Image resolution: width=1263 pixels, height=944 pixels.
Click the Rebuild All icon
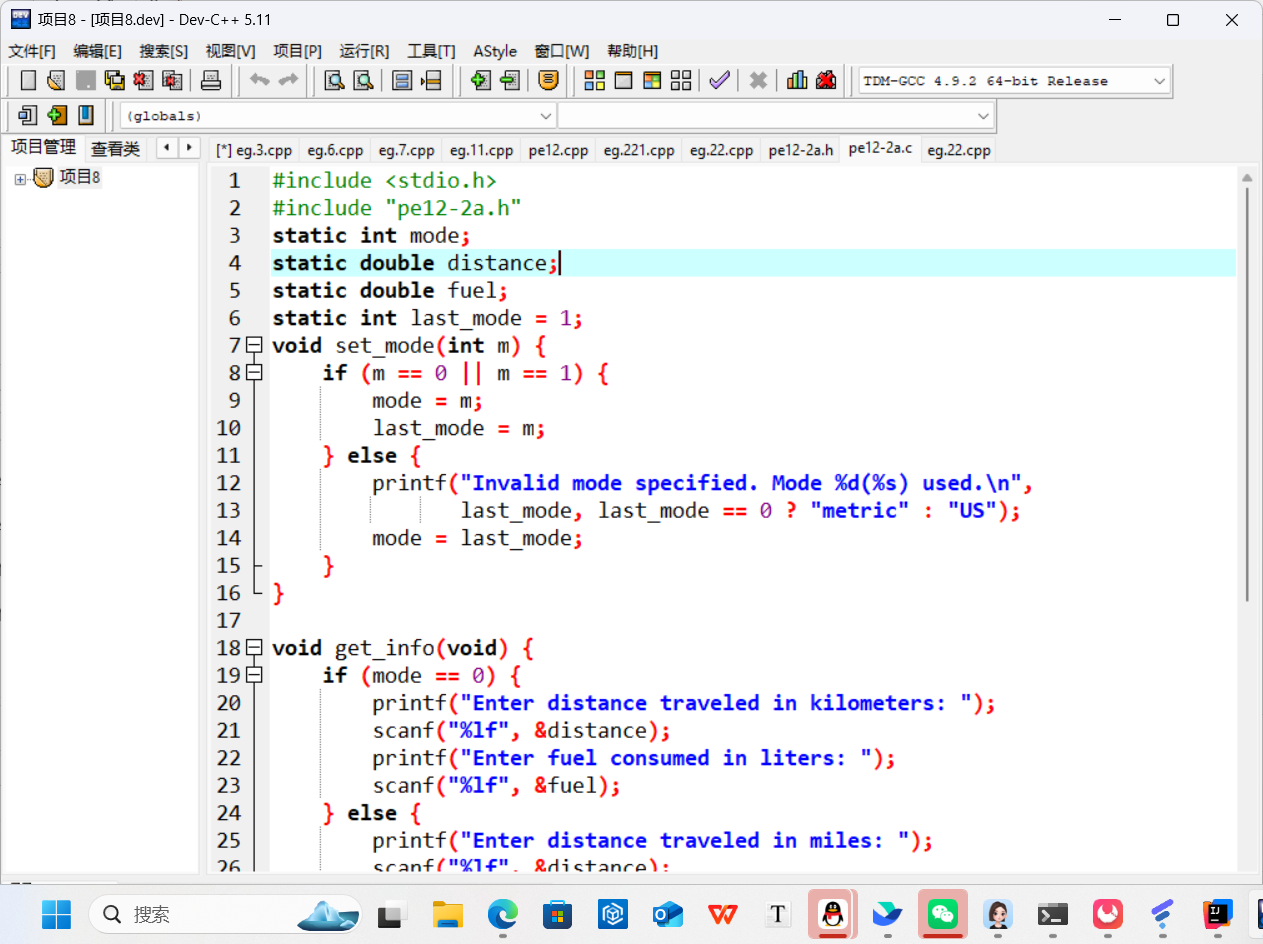[681, 81]
